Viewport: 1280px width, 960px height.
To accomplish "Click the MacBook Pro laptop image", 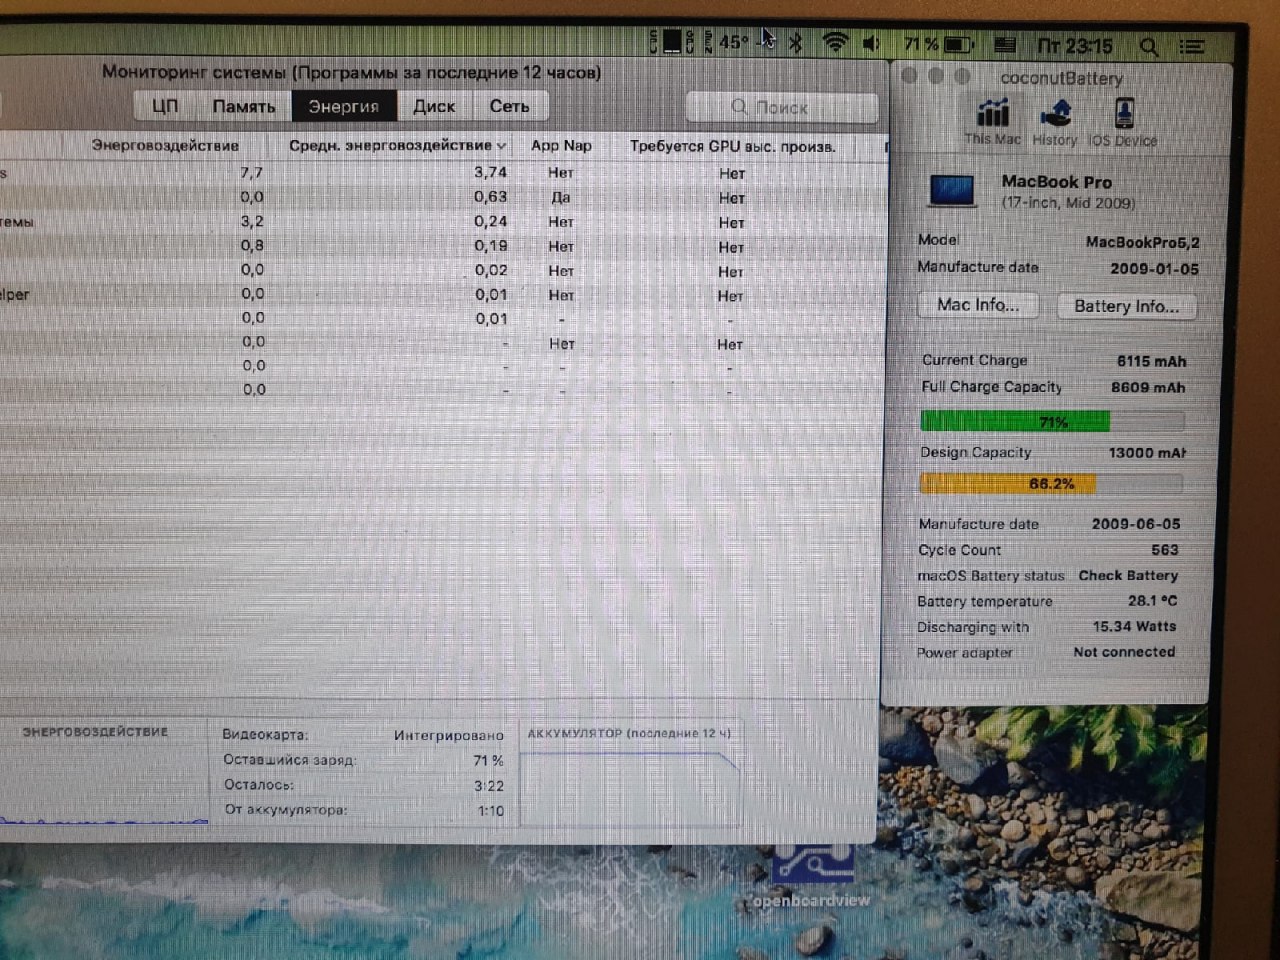I will (951, 190).
